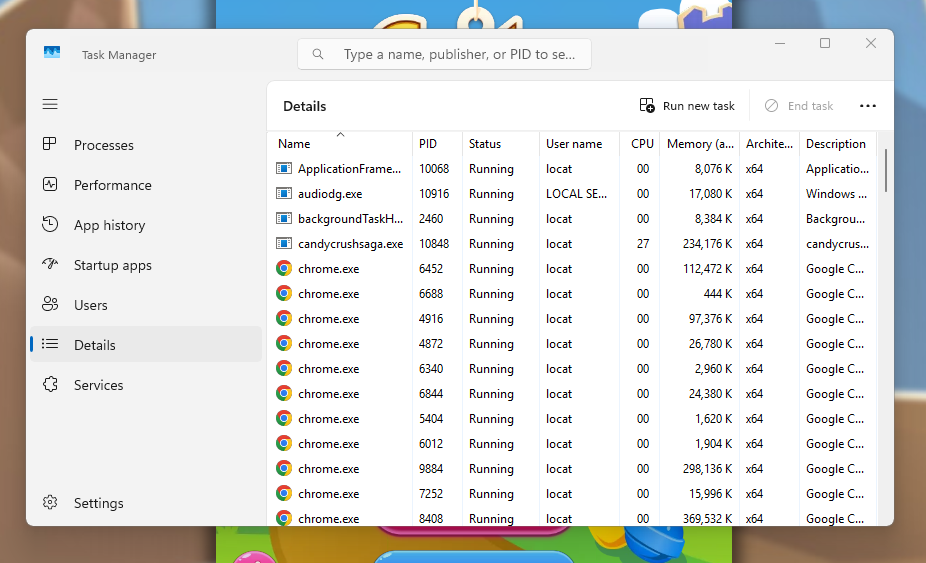Click the Settings gear icon

point(50,503)
